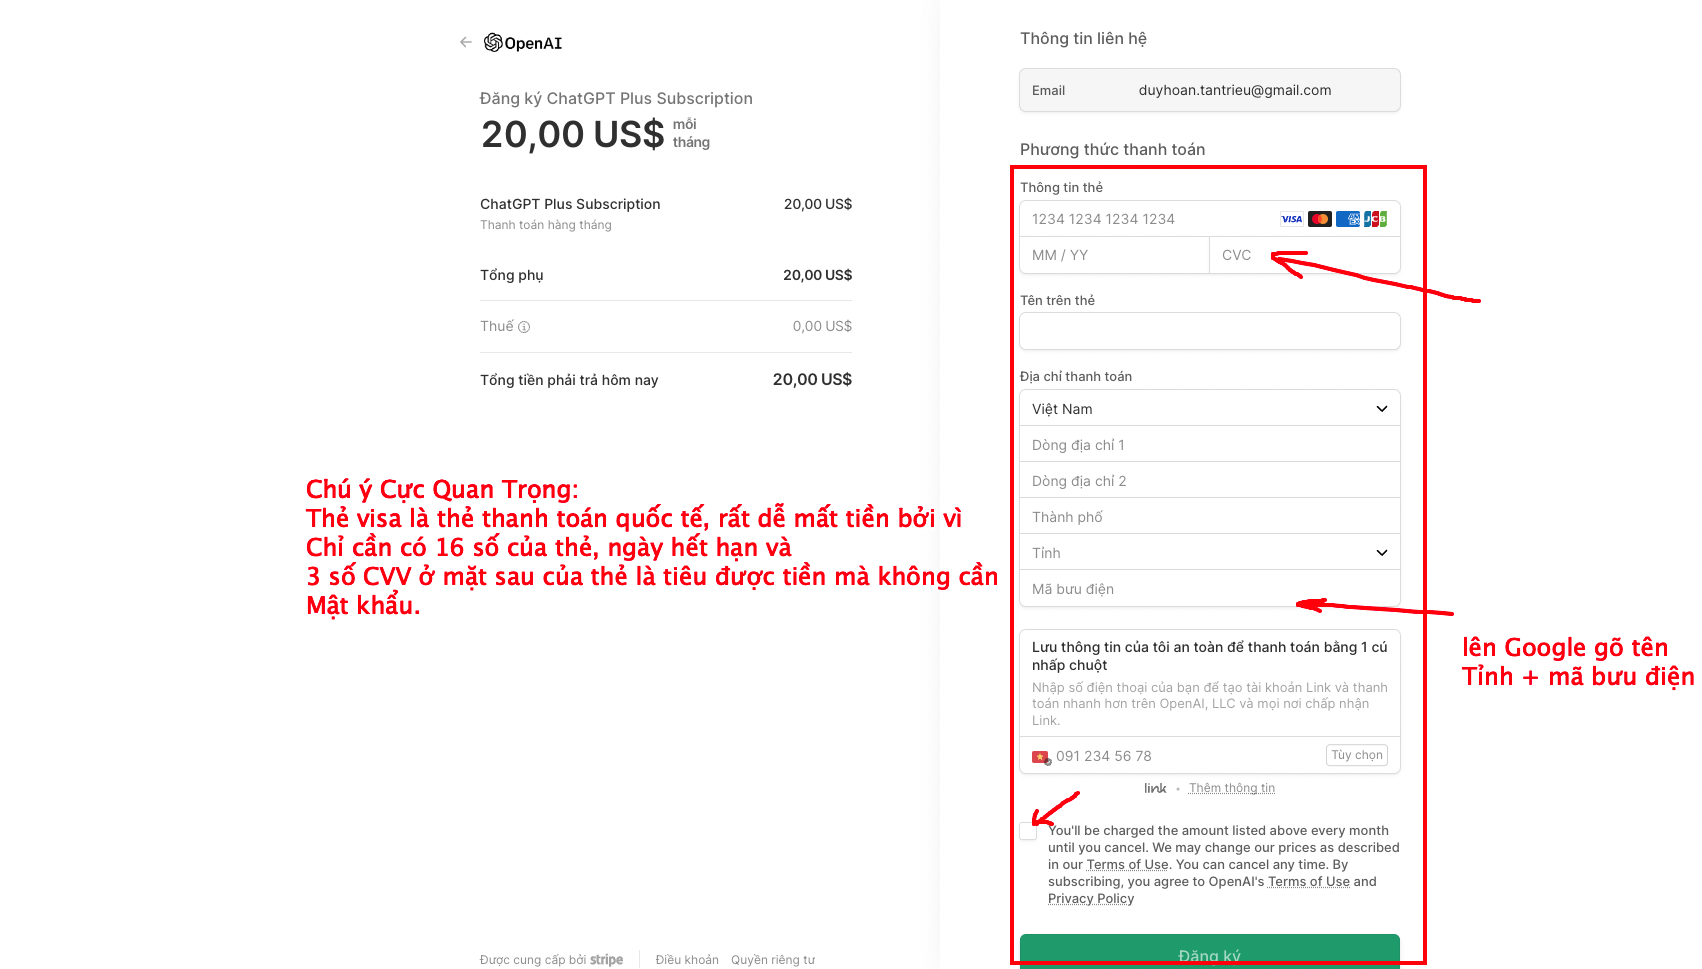Click the American Express icon
The image size is (1702, 969).
tap(1348, 219)
